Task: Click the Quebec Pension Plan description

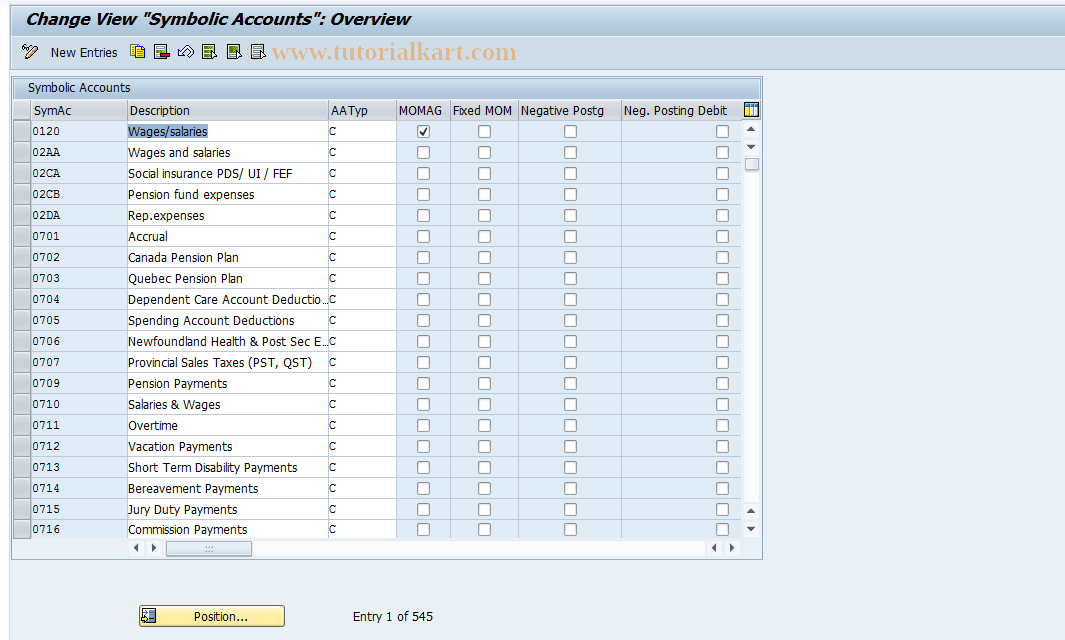Action: coord(228,279)
